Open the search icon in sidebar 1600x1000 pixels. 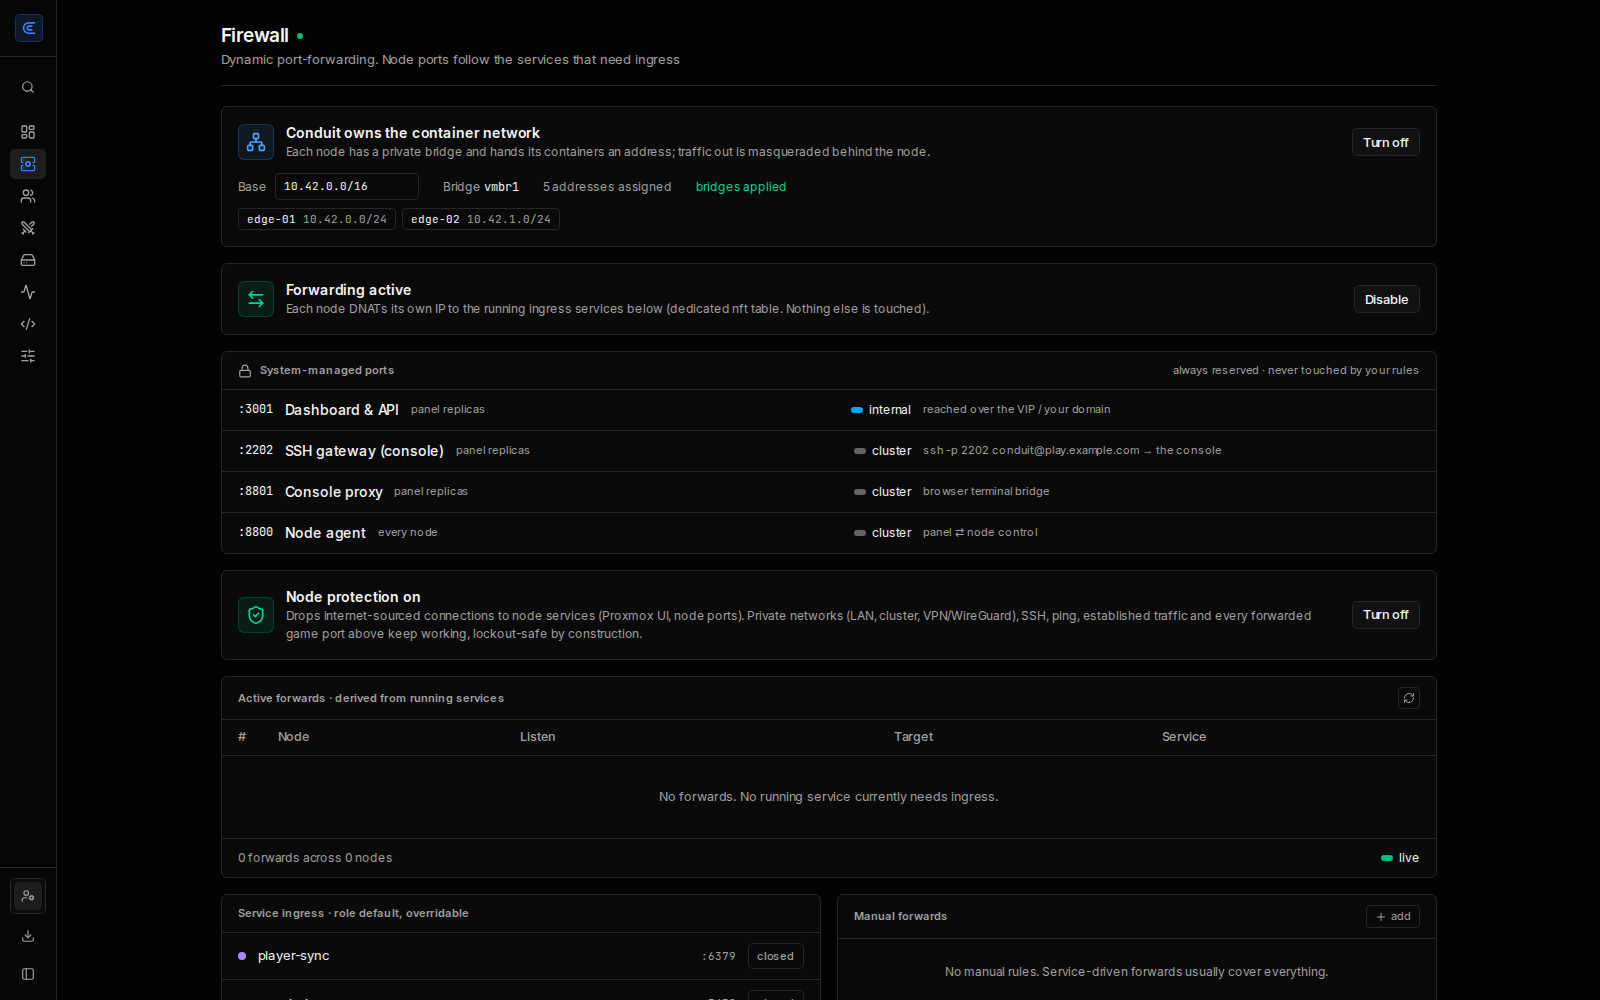(28, 87)
